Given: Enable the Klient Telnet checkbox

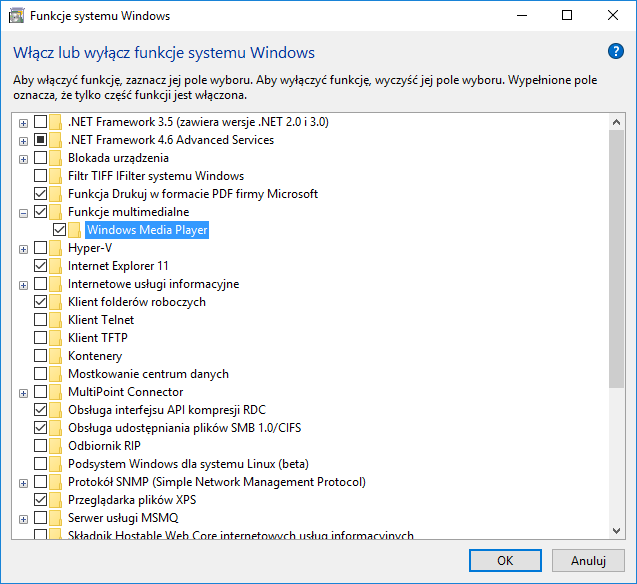Looking at the screenshot, I should coord(40,320).
